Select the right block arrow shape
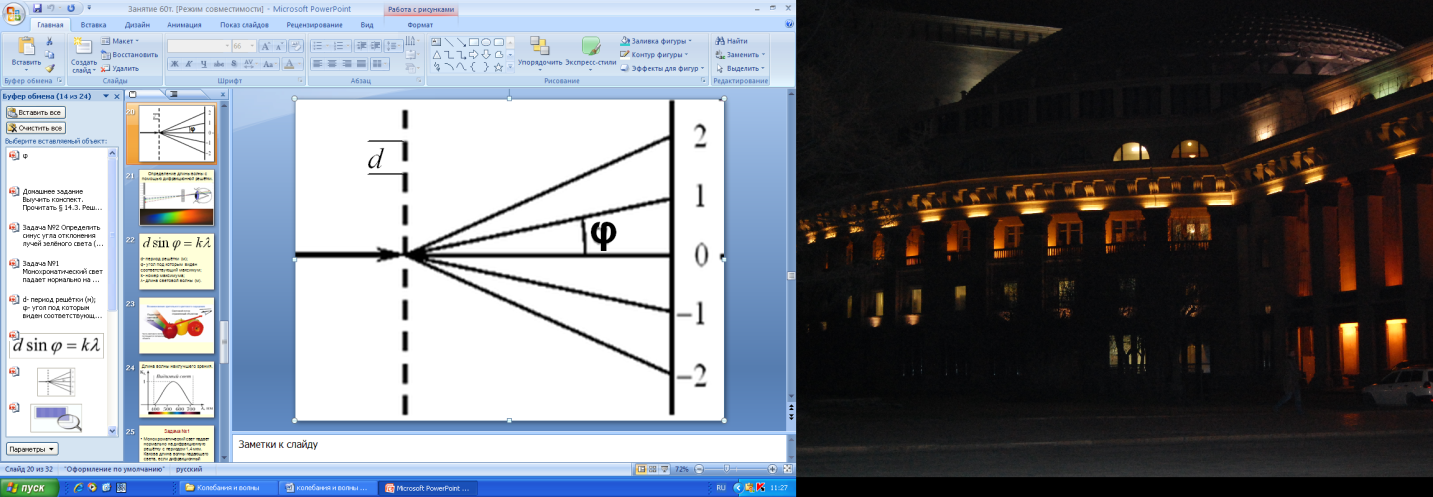Screen dimensions: 1433x497 (x=473, y=55)
